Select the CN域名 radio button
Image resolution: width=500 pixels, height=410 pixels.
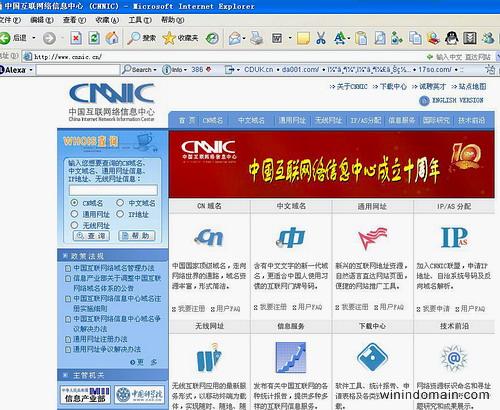coord(74,203)
